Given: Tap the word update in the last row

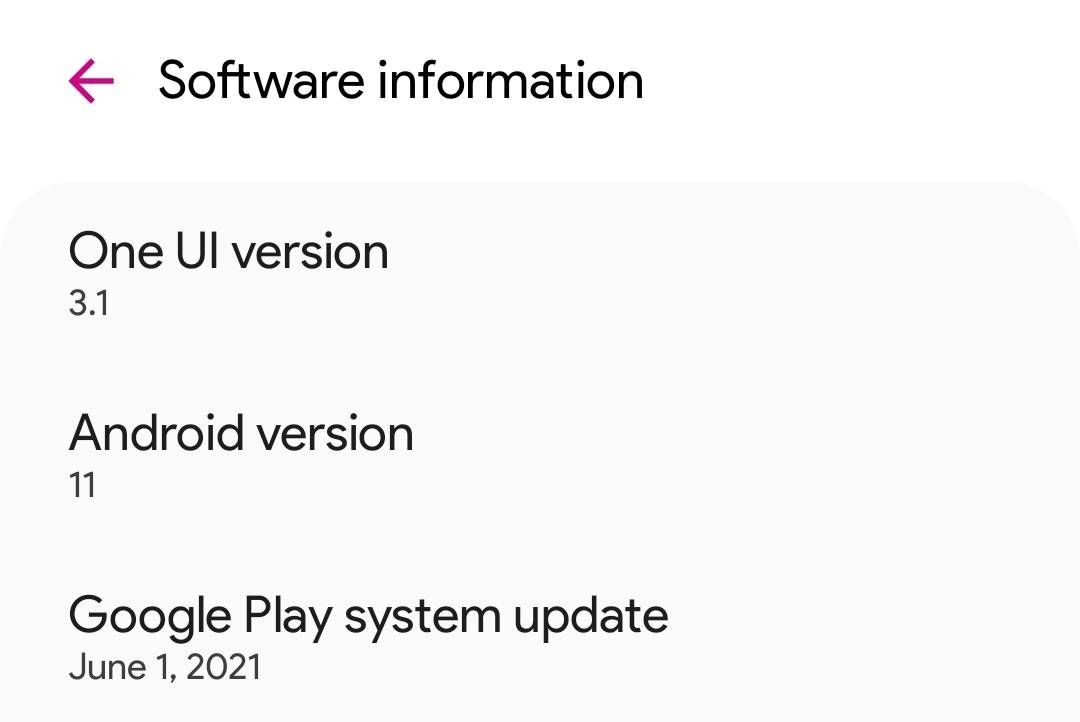Looking at the screenshot, I should 590,617.
